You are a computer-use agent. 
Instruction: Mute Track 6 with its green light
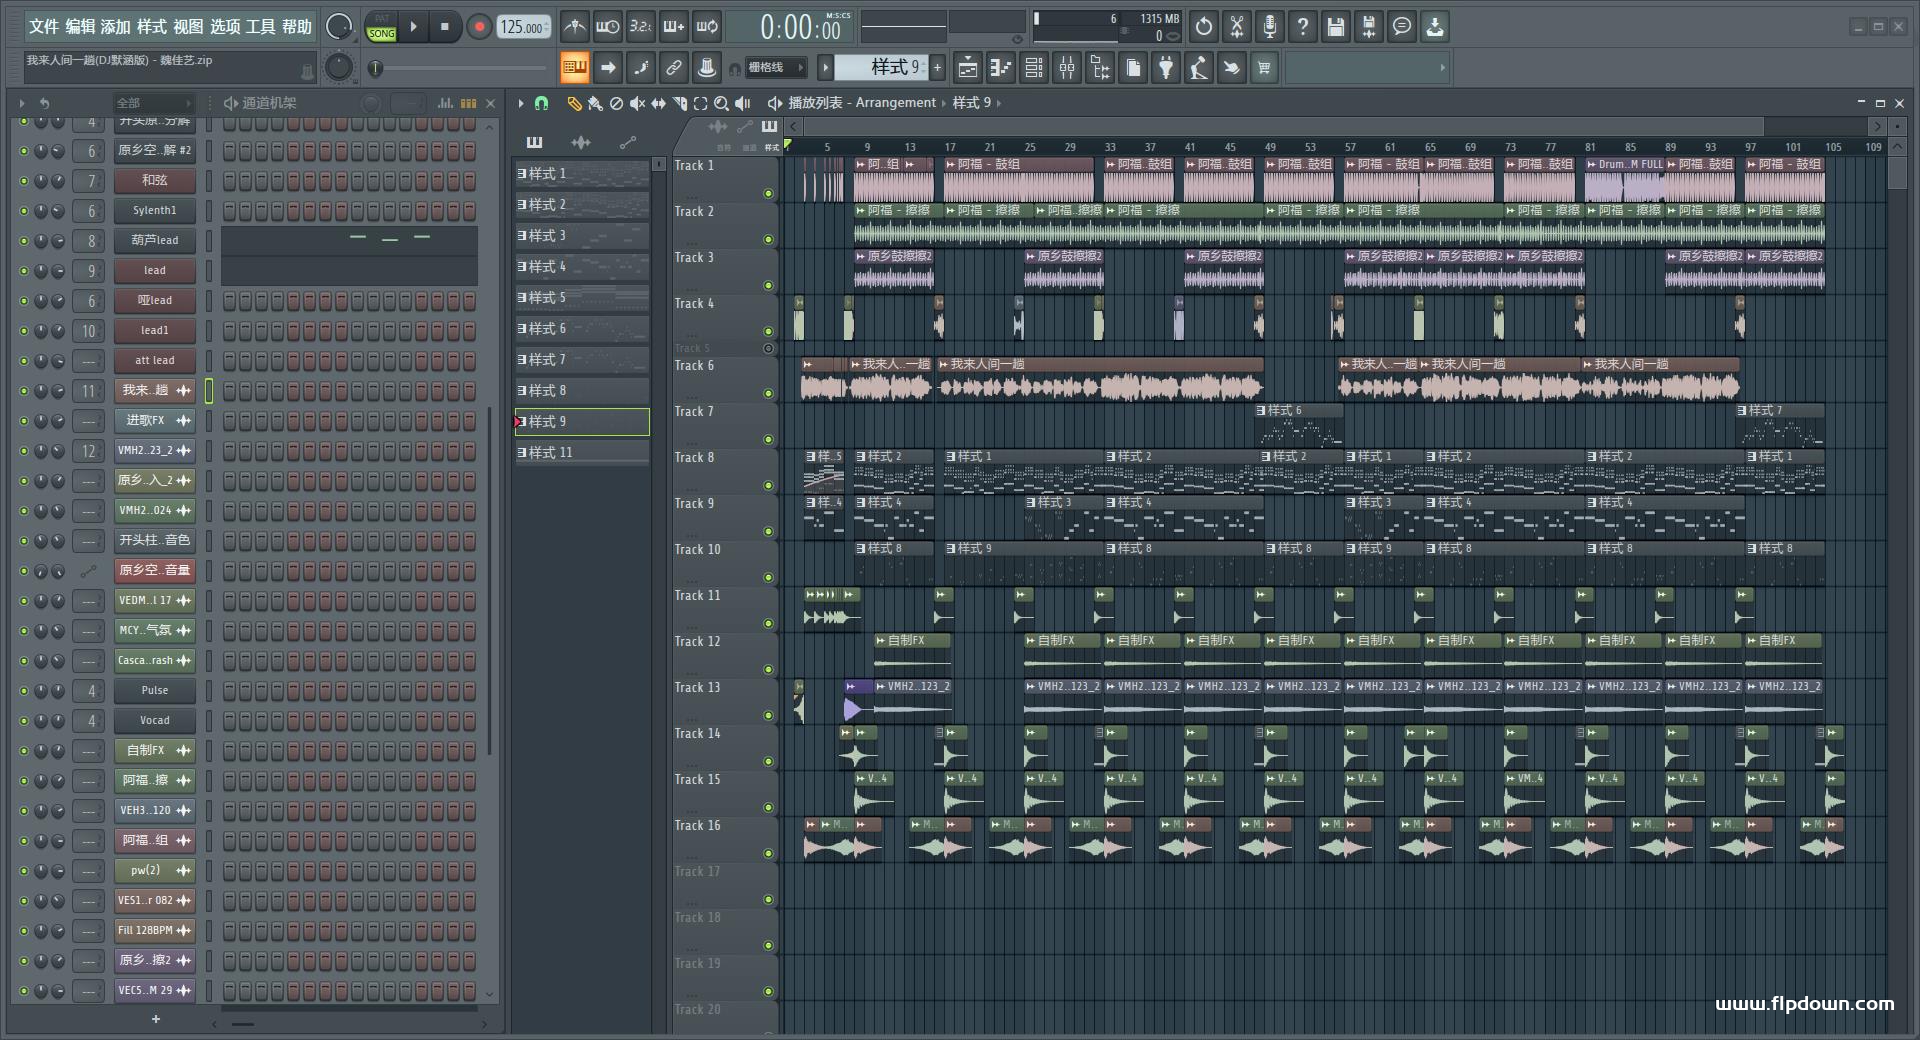pos(768,393)
